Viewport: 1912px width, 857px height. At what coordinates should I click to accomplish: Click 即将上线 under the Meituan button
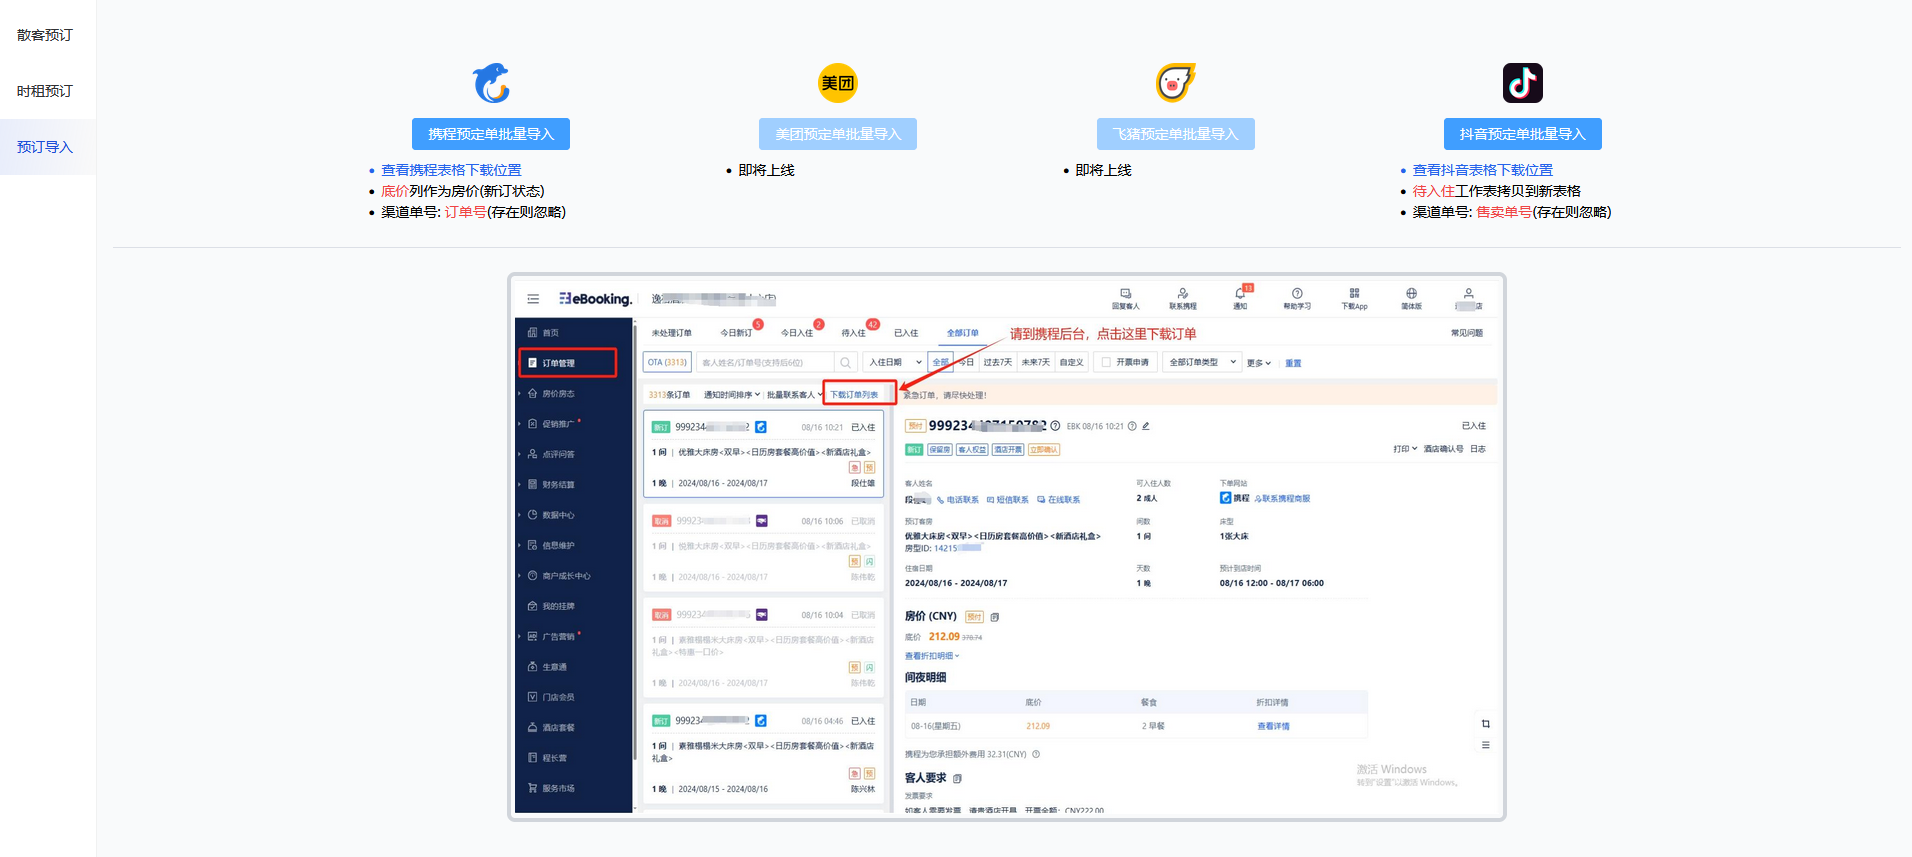pos(766,170)
